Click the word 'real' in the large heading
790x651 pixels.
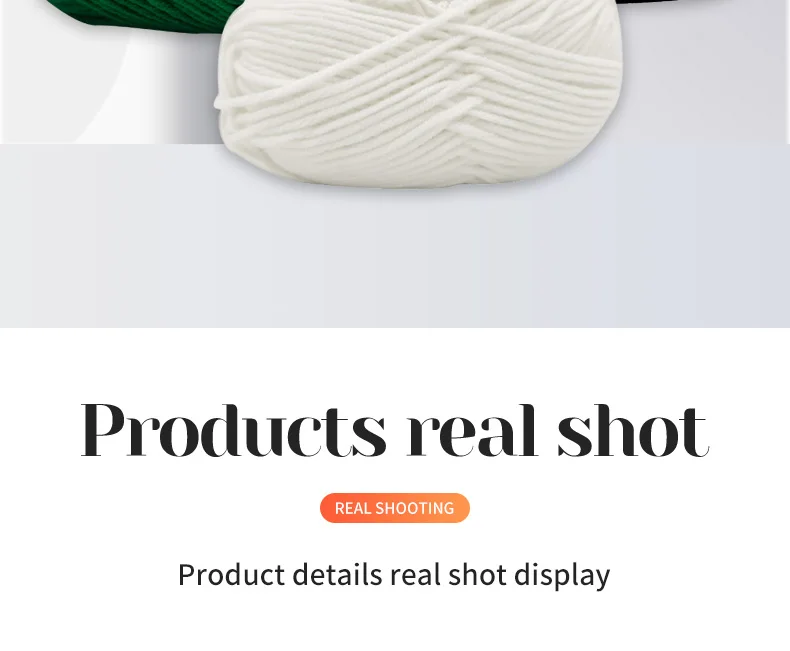tap(472, 431)
